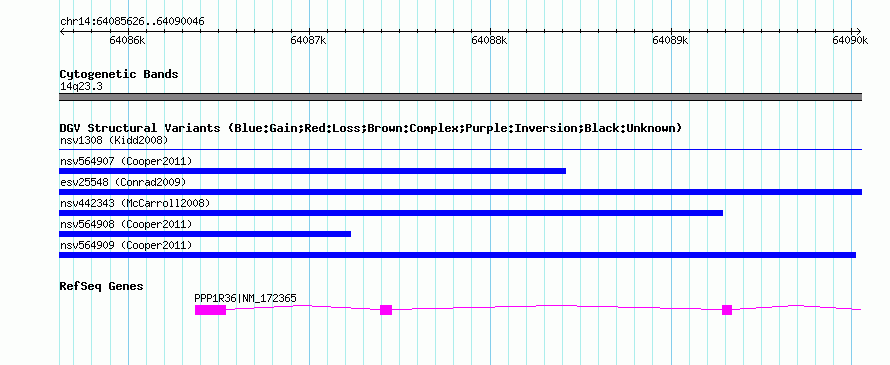The image size is (890, 365).
Task: Click the gray 14q23.3 cytoband bar
Action: tap(460, 97)
